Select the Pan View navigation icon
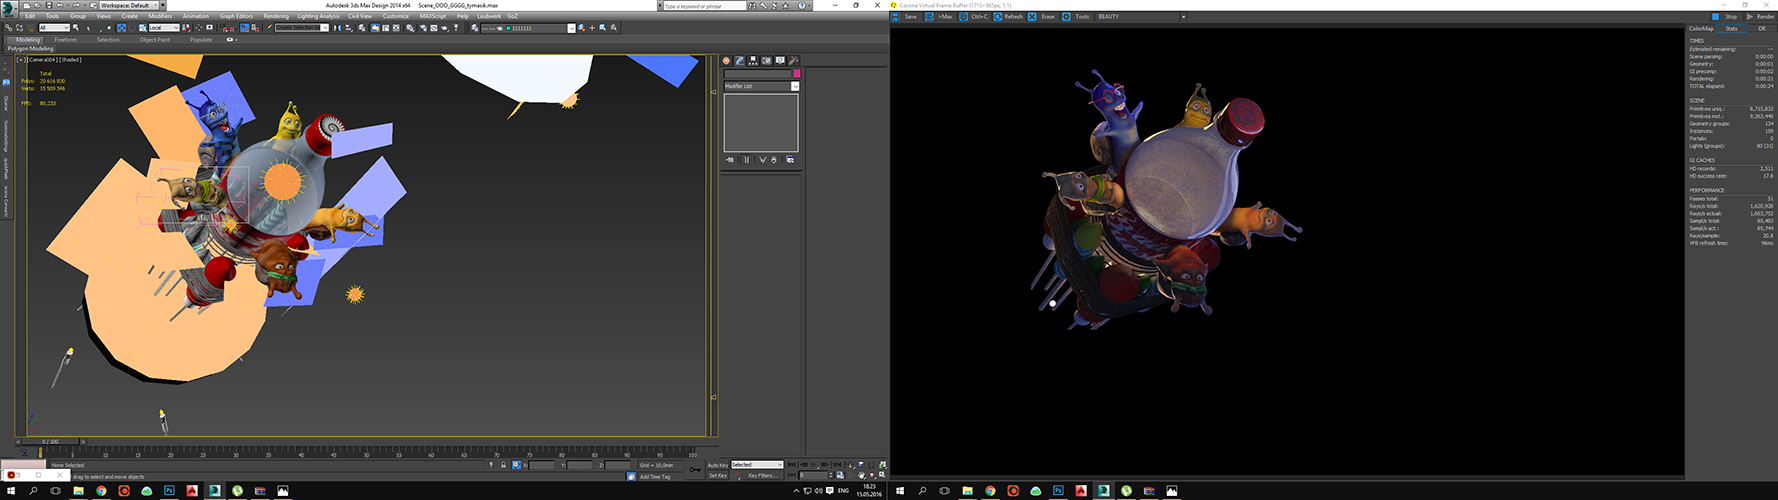The height and width of the screenshot is (500, 1778). (861, 476)
